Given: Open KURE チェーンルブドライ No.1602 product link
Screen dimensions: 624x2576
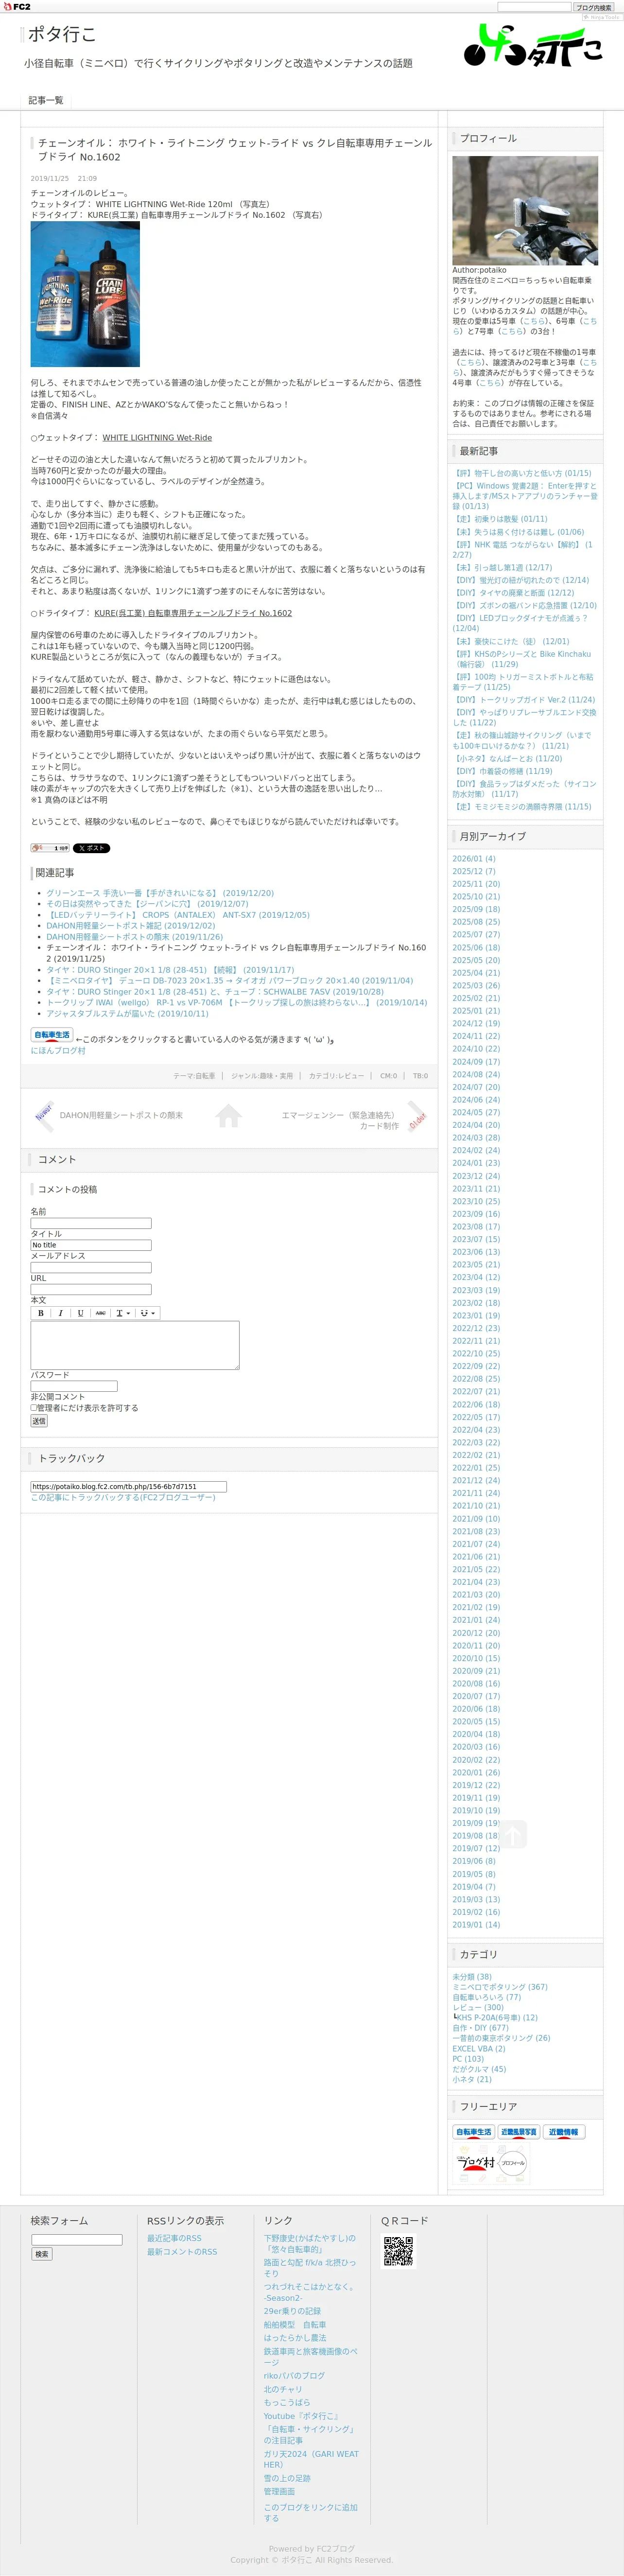Looking at the screenshot, I should (x=193, y=613).
